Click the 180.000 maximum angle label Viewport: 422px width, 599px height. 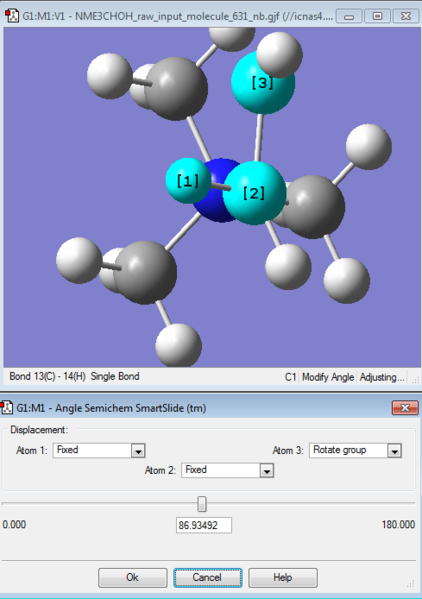398,525
